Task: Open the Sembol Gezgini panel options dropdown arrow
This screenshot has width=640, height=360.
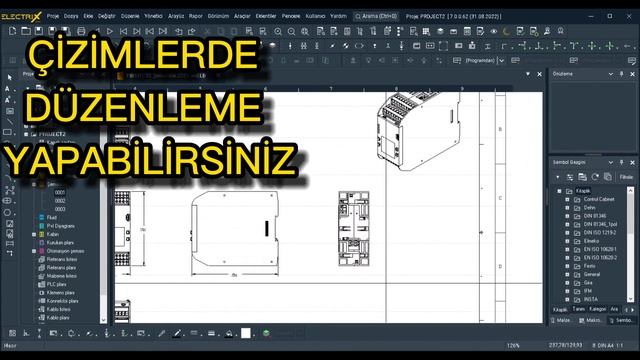Action: 611,162
